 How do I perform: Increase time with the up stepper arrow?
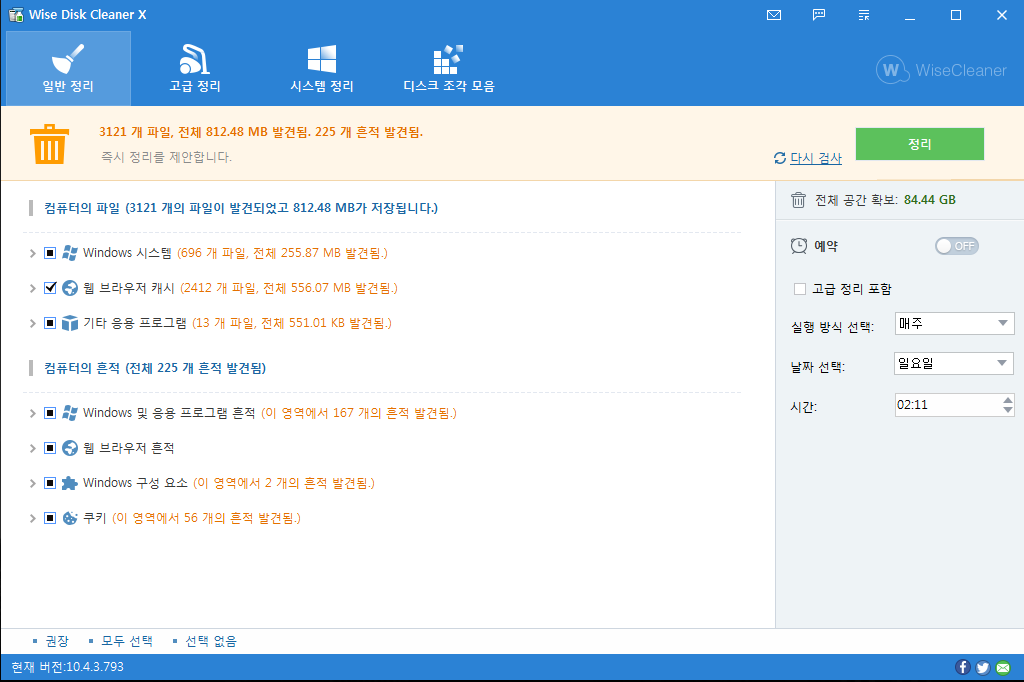pos(1008,400)
